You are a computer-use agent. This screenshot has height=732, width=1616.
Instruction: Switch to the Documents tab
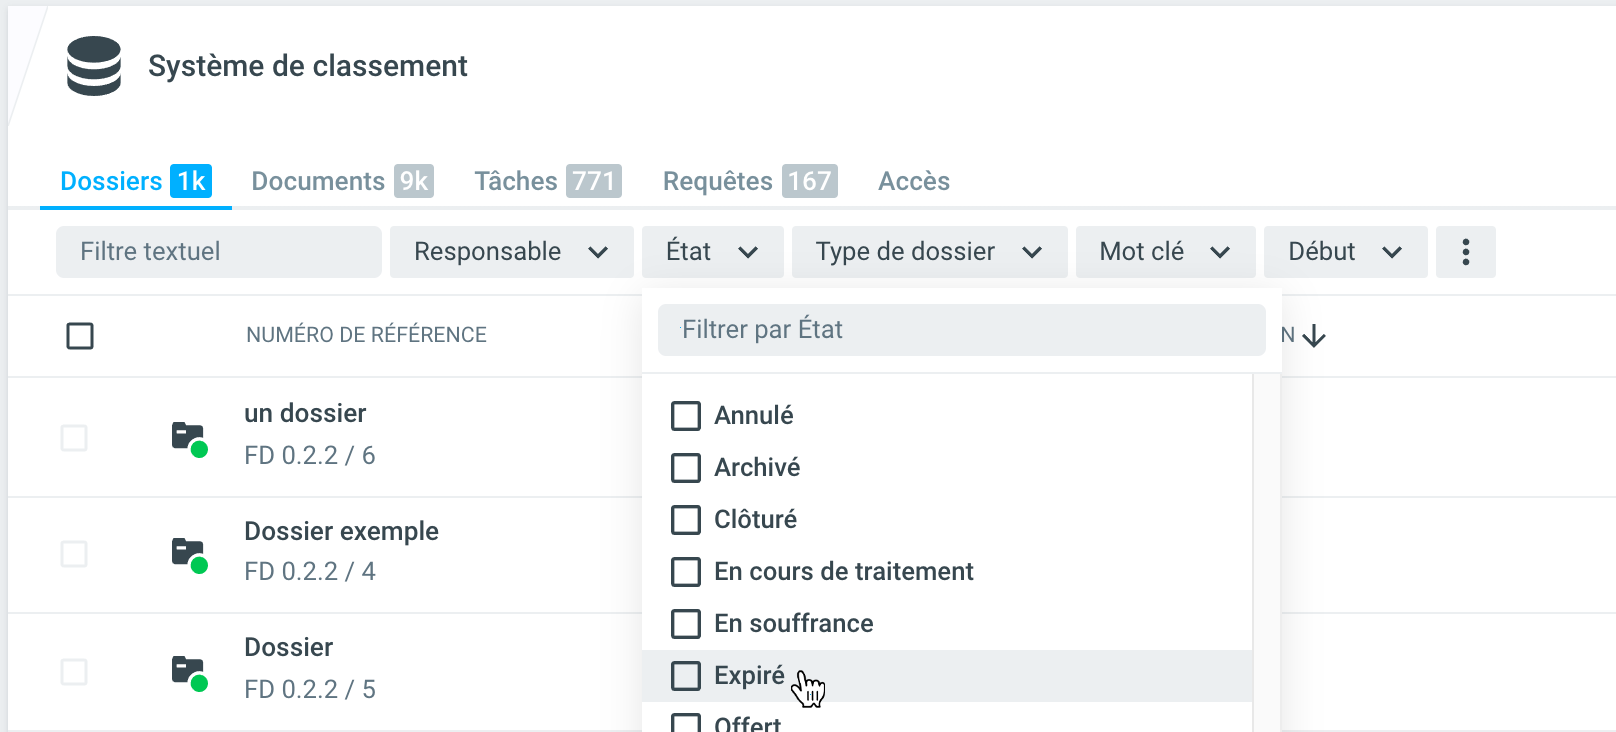coord(341,181)
